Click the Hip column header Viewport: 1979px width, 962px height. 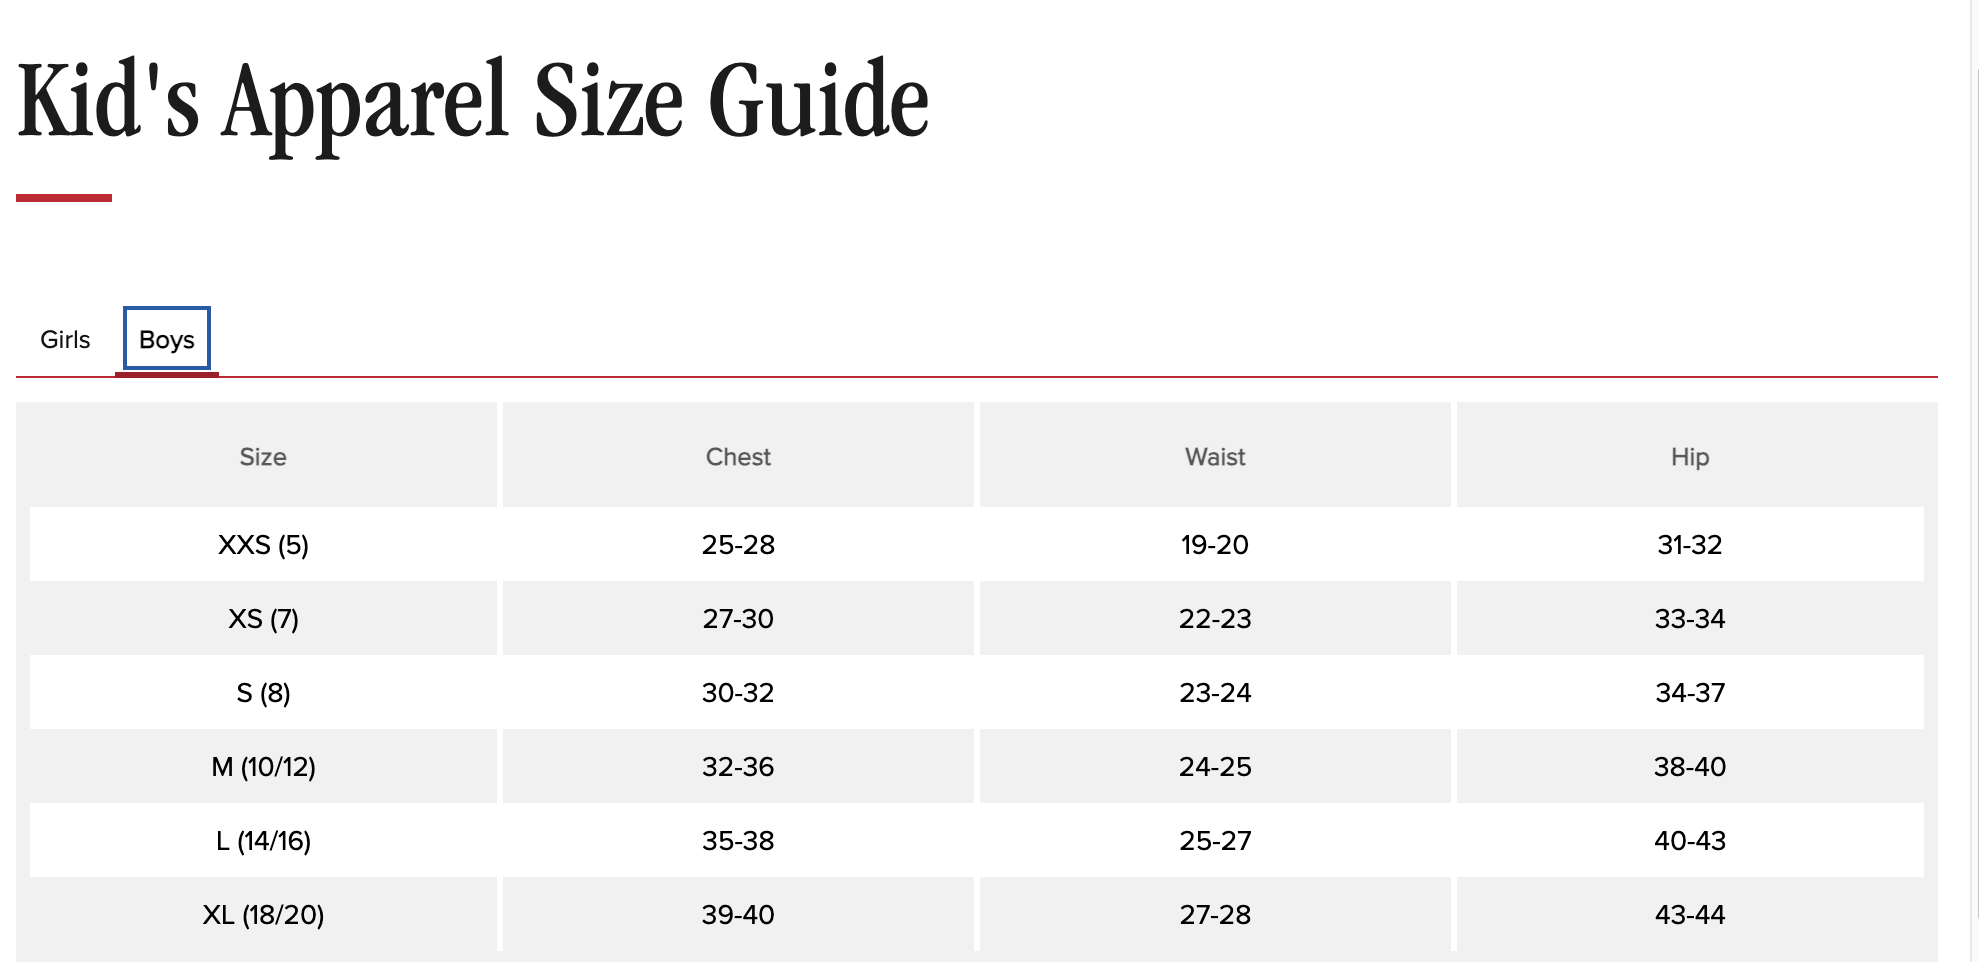tap(1690, 457)
